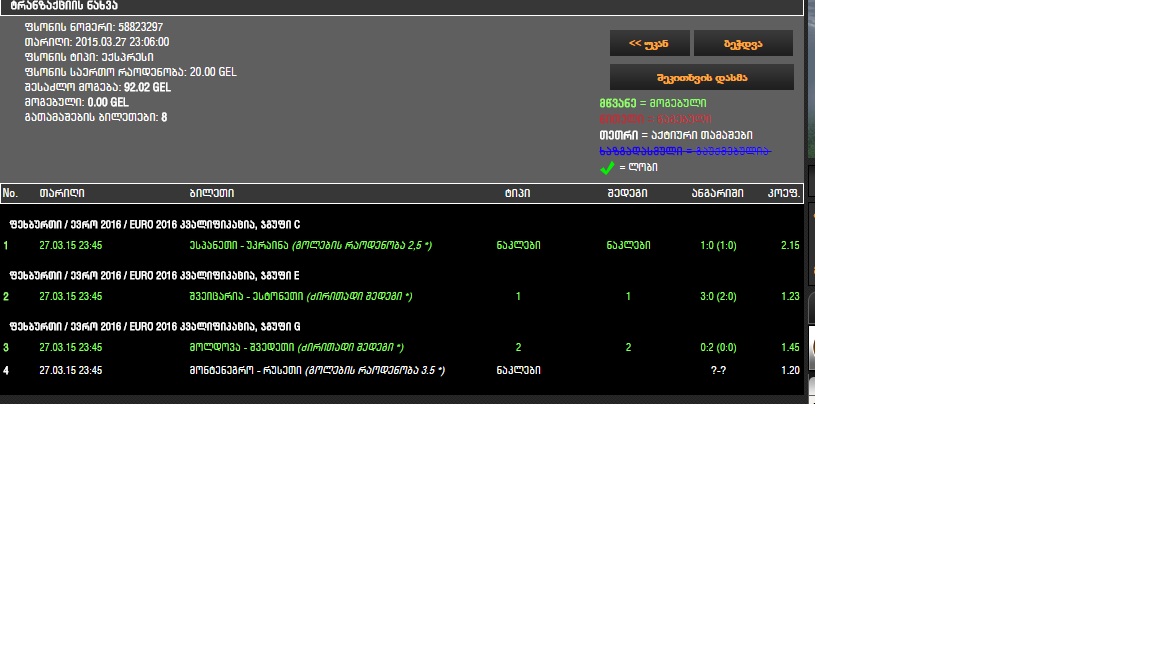This screenshot has width=1152, height=648.
Task: Select the 'ფსონის ტიპი: ექსპრესი' line
Action: pyautogui.click(x=89, y=57)
